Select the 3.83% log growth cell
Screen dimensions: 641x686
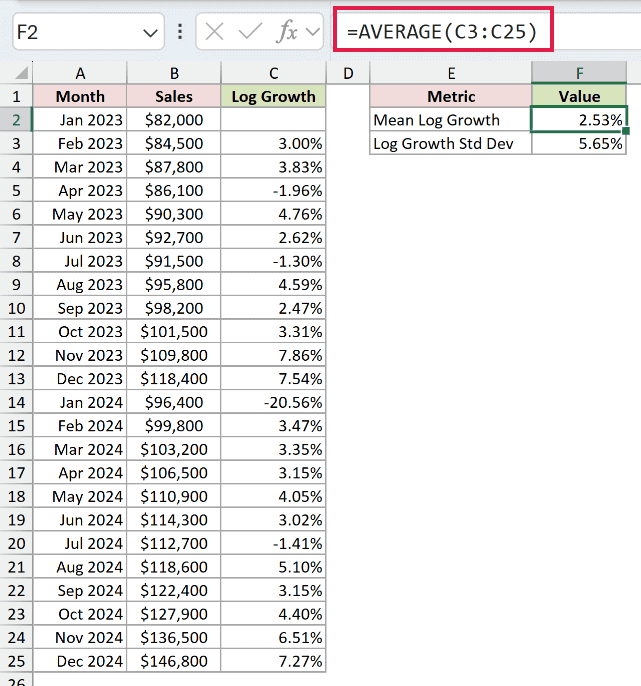click(x=273, y=167)
